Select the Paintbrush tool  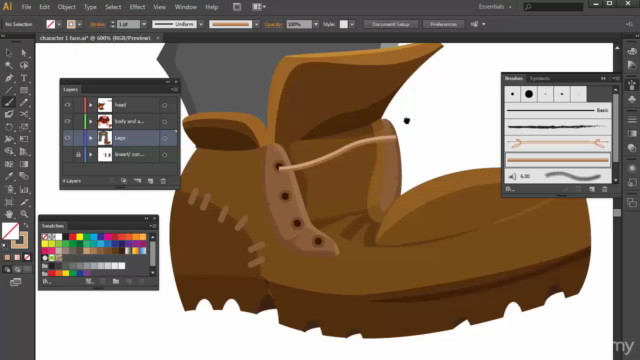coord(9,102)
